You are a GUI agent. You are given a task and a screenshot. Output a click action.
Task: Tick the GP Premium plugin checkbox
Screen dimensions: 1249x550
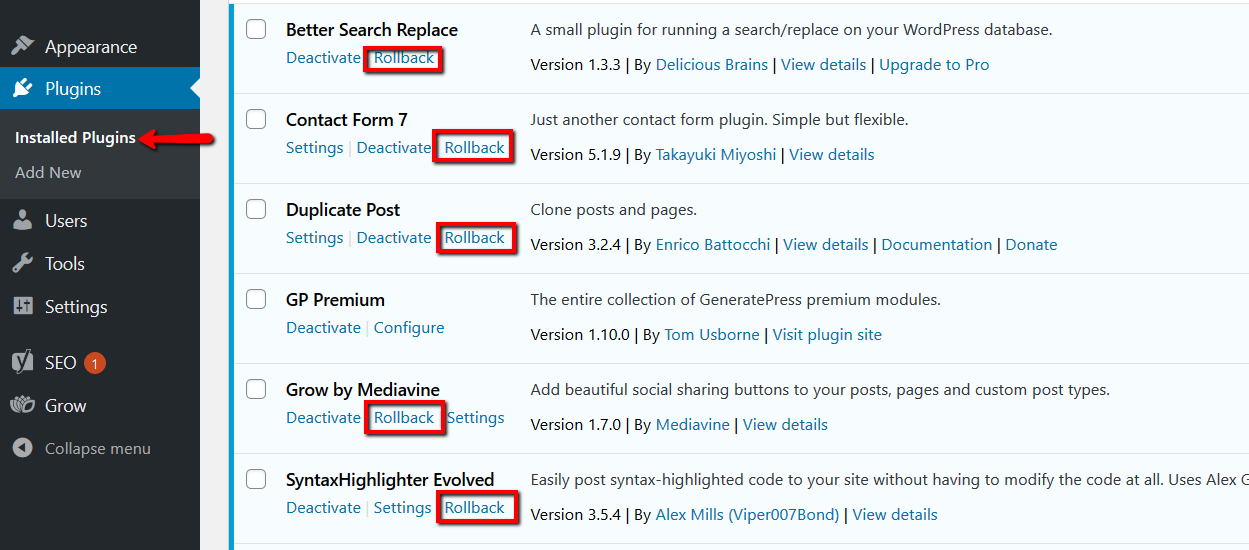click(257, 299)
